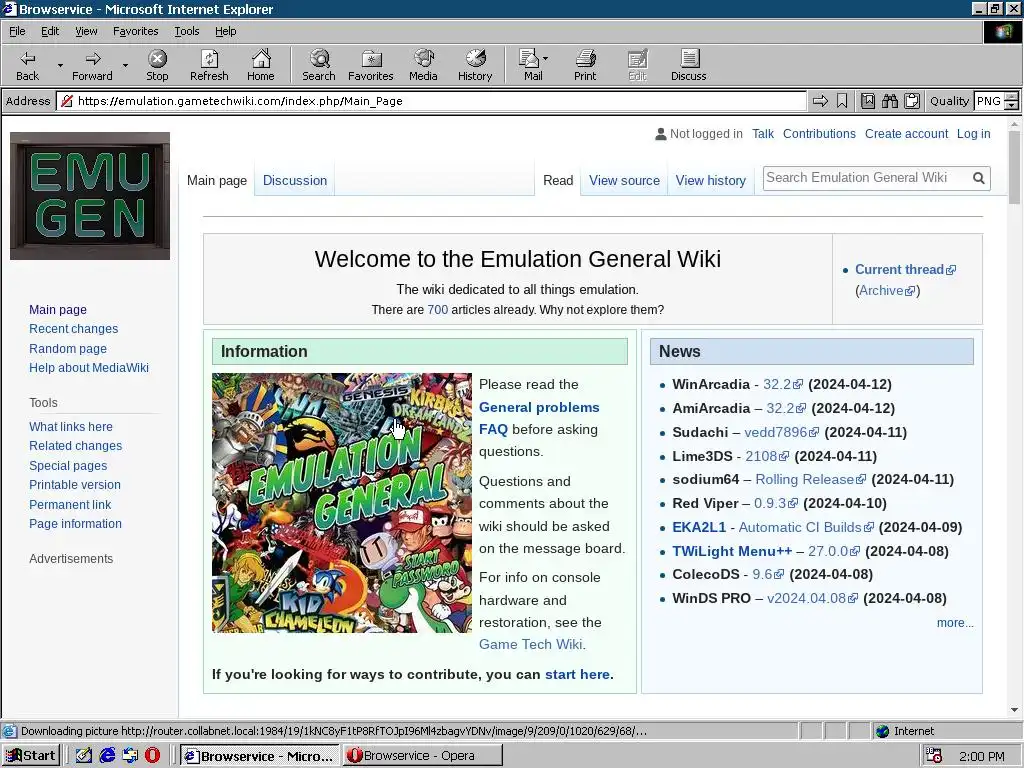Open Recent changes in the sidebar
Screen dimensions: 1024x768
[73, 328]
